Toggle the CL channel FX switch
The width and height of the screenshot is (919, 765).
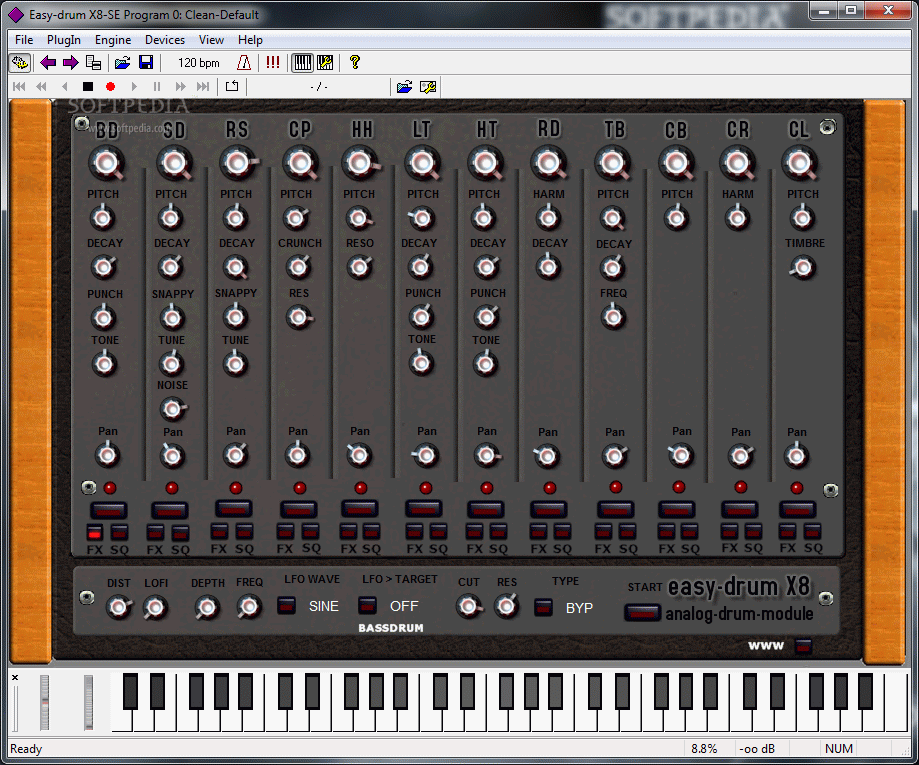click(787, 531)
